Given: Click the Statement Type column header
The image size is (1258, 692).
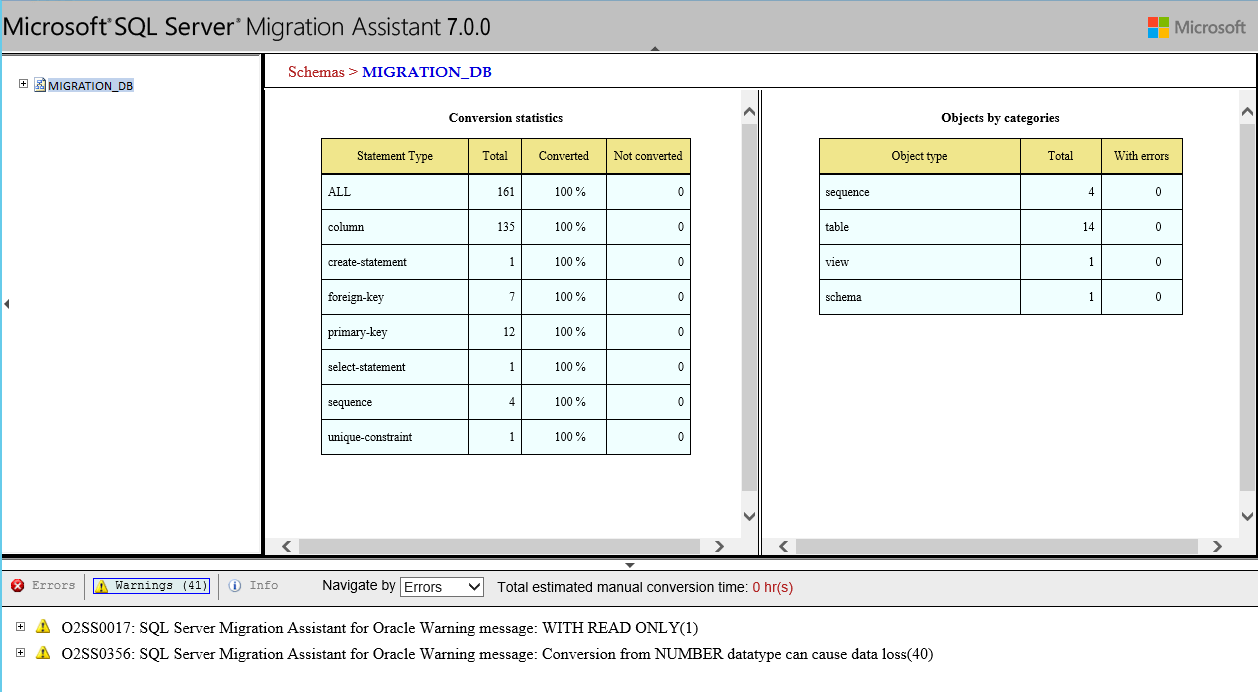Looking at the screenshot, I should click(x=395, y=156).
